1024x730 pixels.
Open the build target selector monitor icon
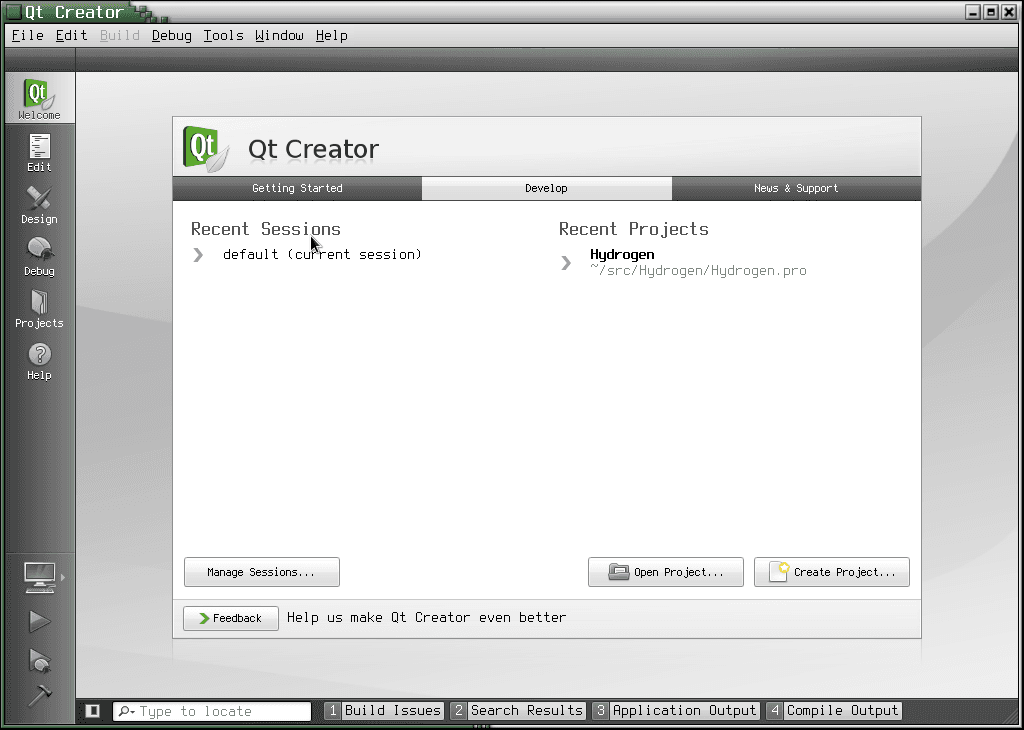40,577
